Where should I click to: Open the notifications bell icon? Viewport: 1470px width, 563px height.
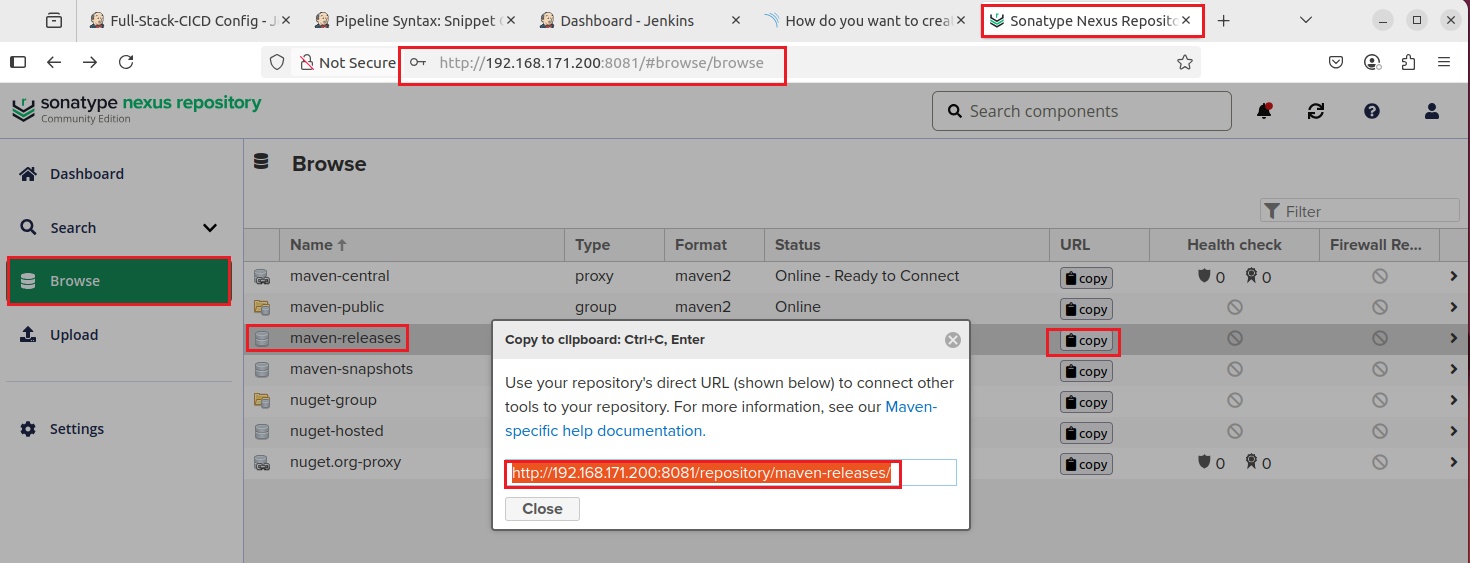pyautogui.click(x=1264, y=111)
